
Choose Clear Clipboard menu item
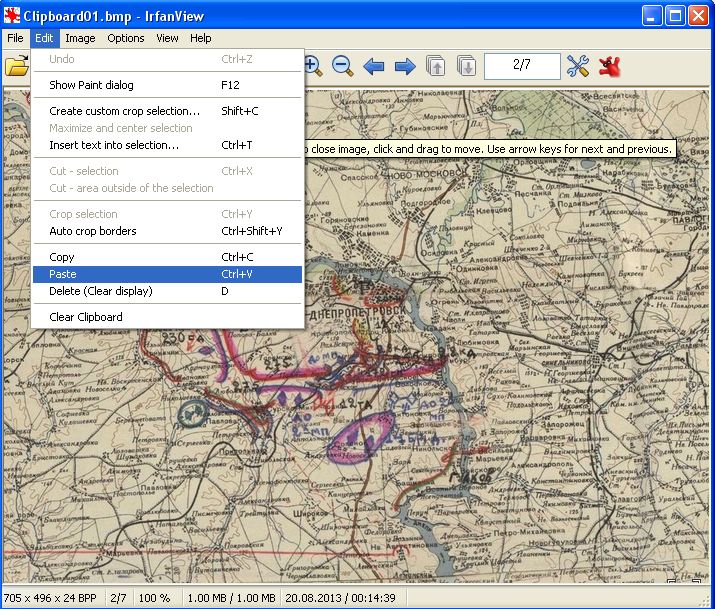click(x=86, y=317)
